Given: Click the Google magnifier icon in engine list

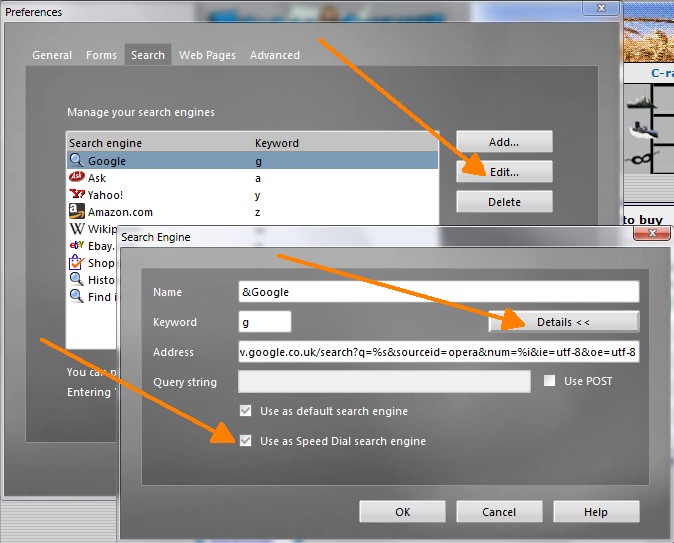Looking at the screenshot, I should [x=77, y=160].
